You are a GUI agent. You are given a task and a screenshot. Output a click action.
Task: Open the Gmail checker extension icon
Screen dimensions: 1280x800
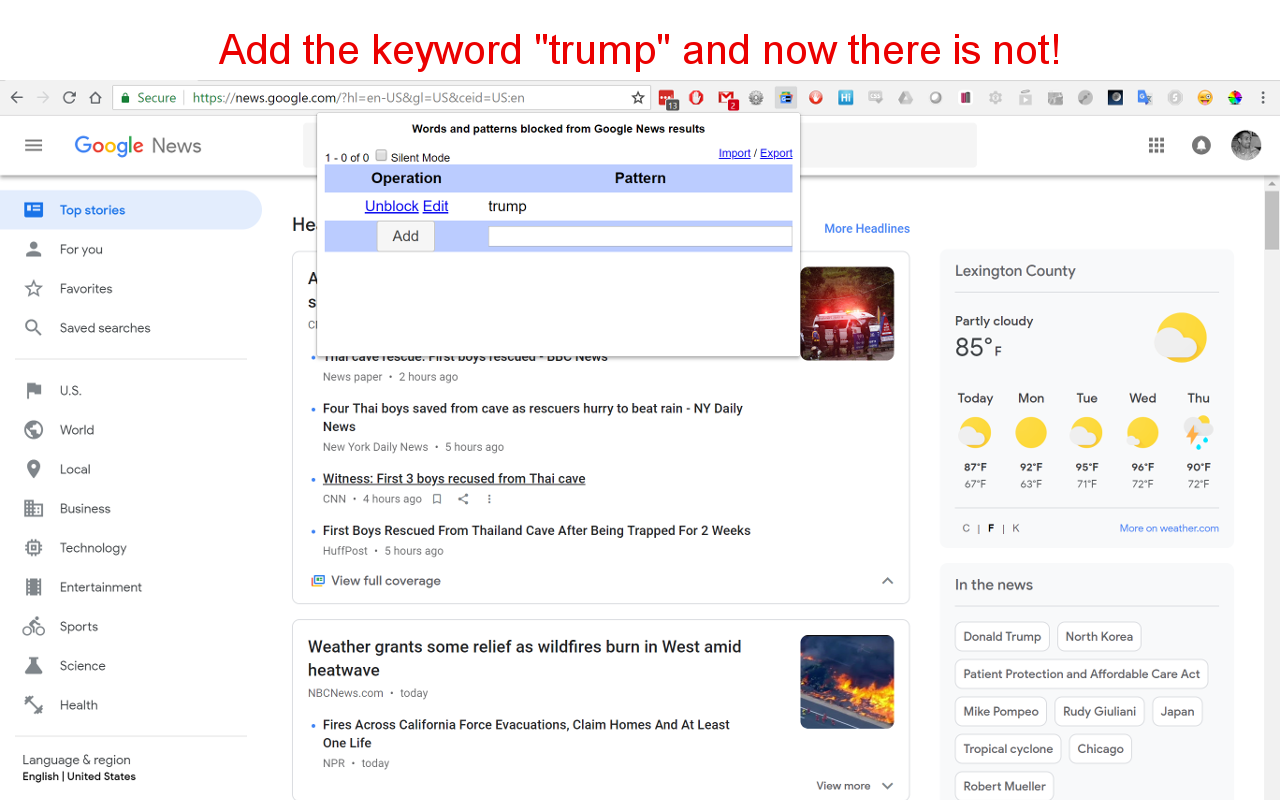[727, 98]
